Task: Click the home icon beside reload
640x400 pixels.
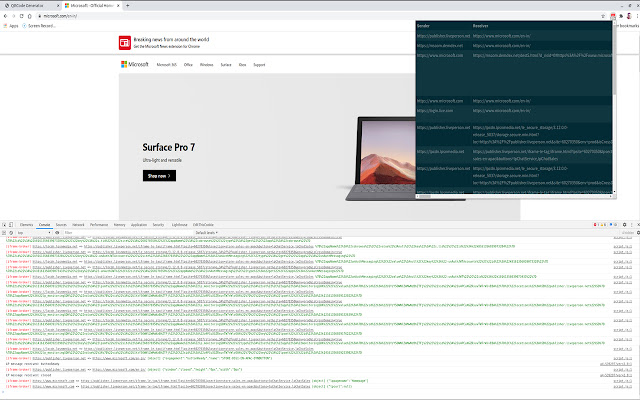Action: [x=29, y=16]
